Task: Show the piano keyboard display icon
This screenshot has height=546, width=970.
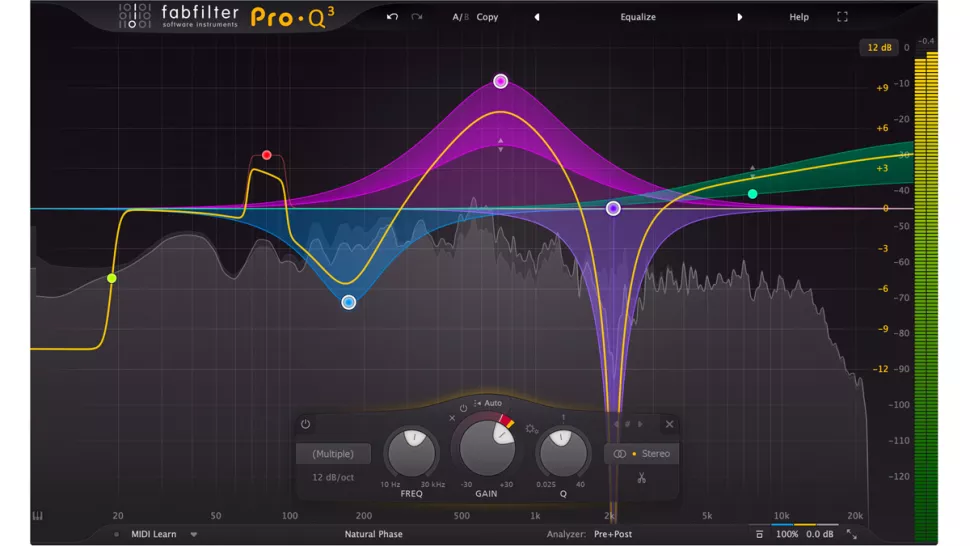Action: click(38, 516)
